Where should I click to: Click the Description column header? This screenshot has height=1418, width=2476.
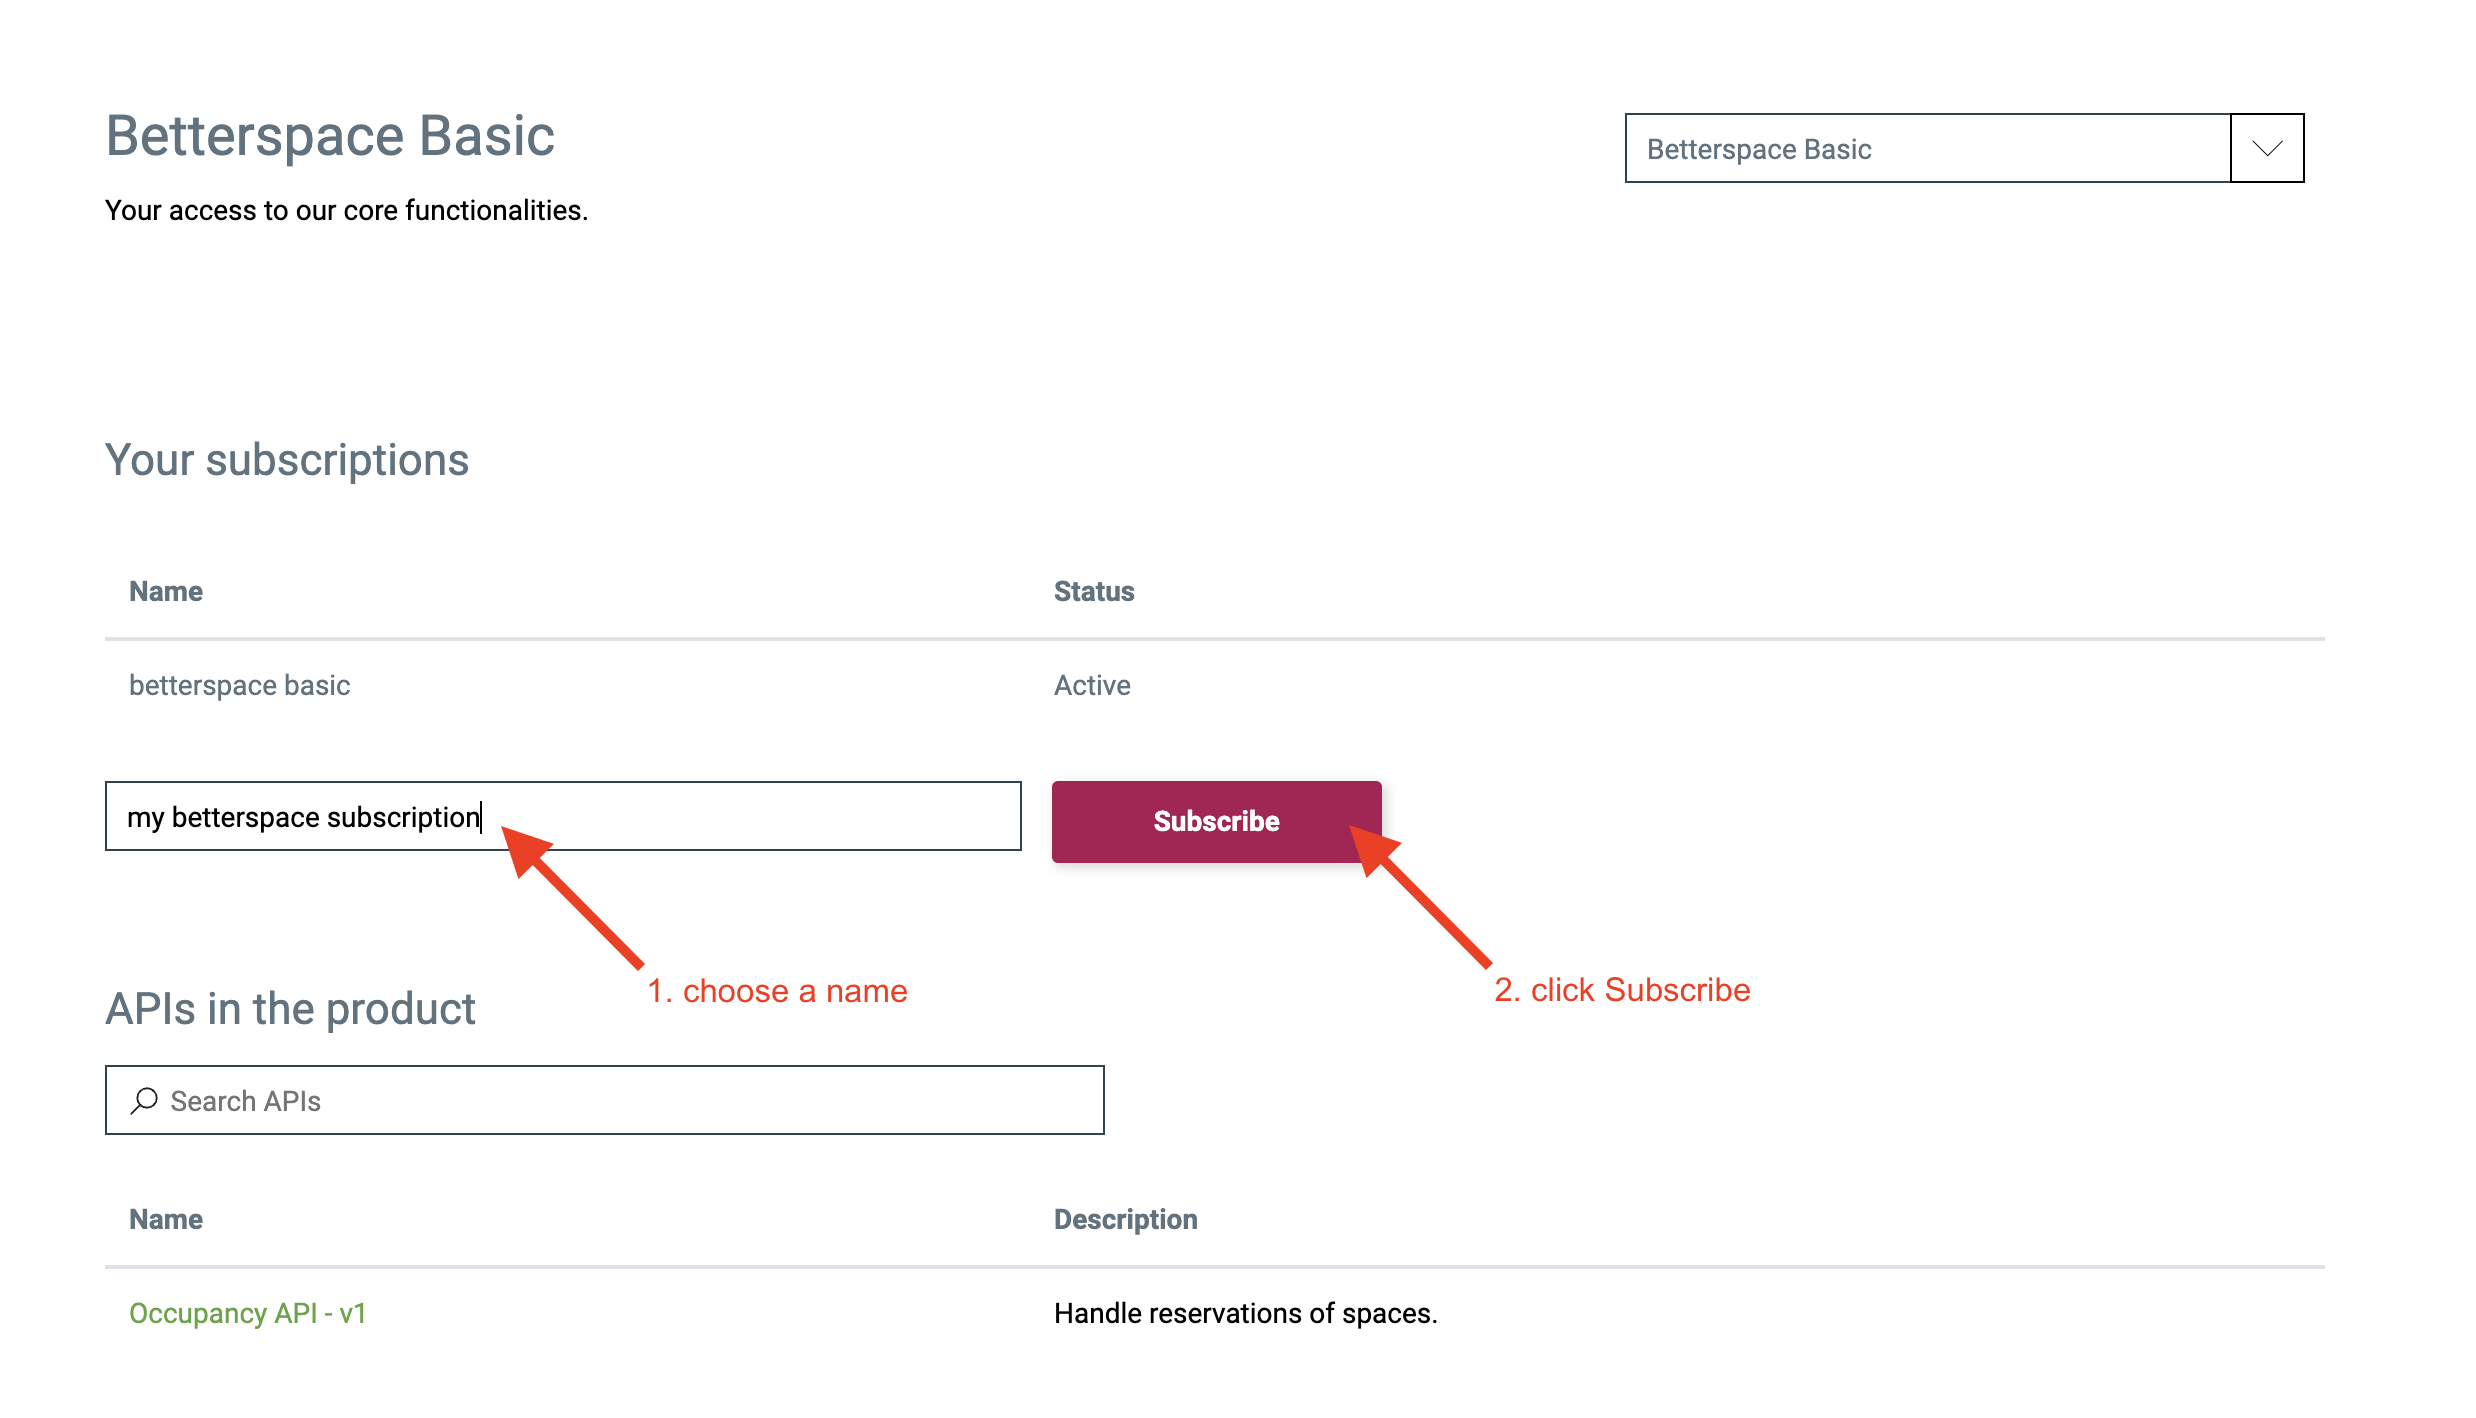tap(1125, 1220)
